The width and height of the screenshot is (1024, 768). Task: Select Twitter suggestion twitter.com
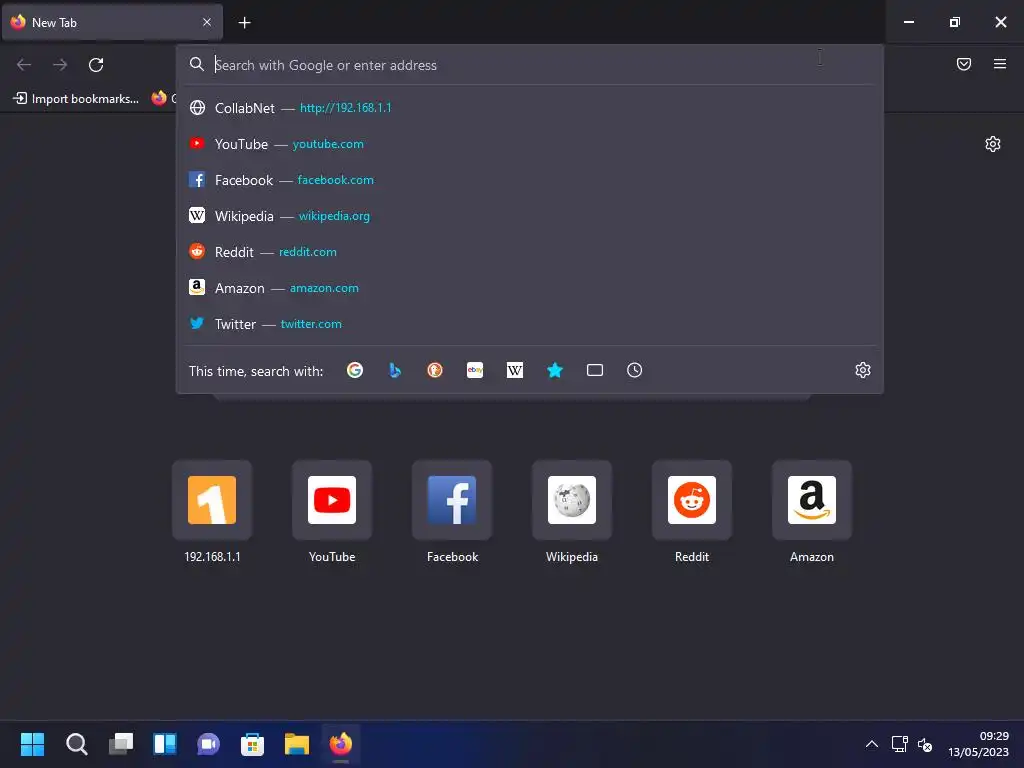[x=529, y=323]
